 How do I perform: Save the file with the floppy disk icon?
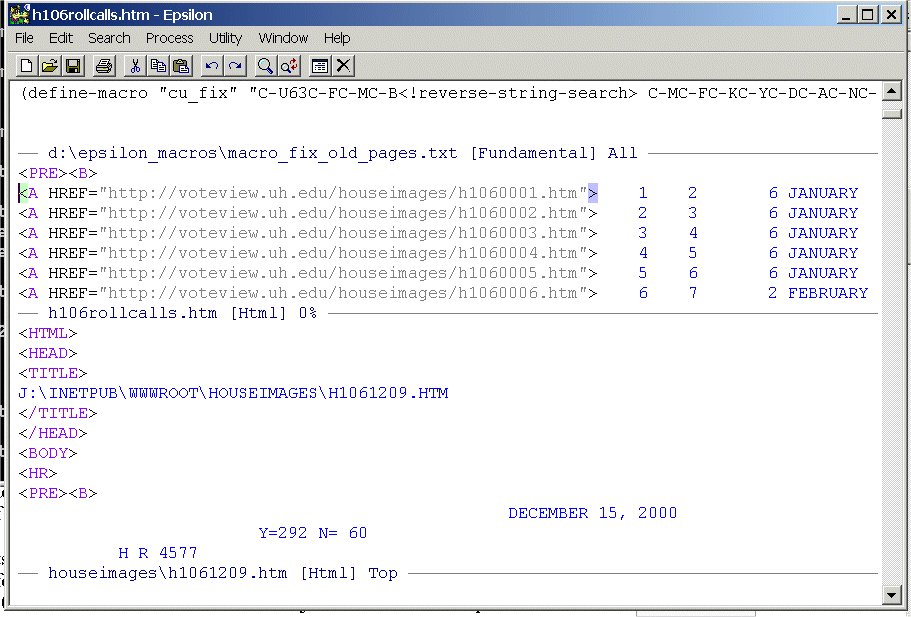click(73, 66)
